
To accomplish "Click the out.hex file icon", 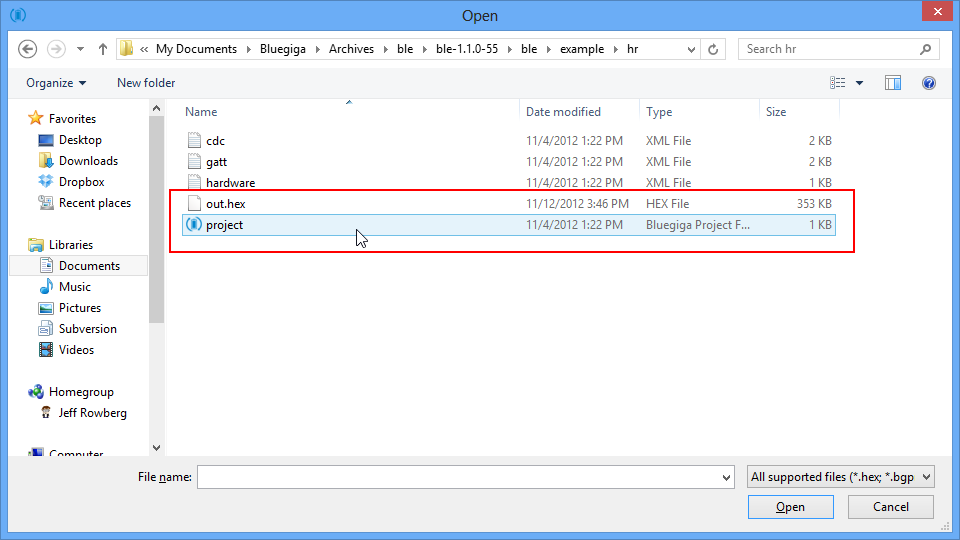I will pos(194,203).
